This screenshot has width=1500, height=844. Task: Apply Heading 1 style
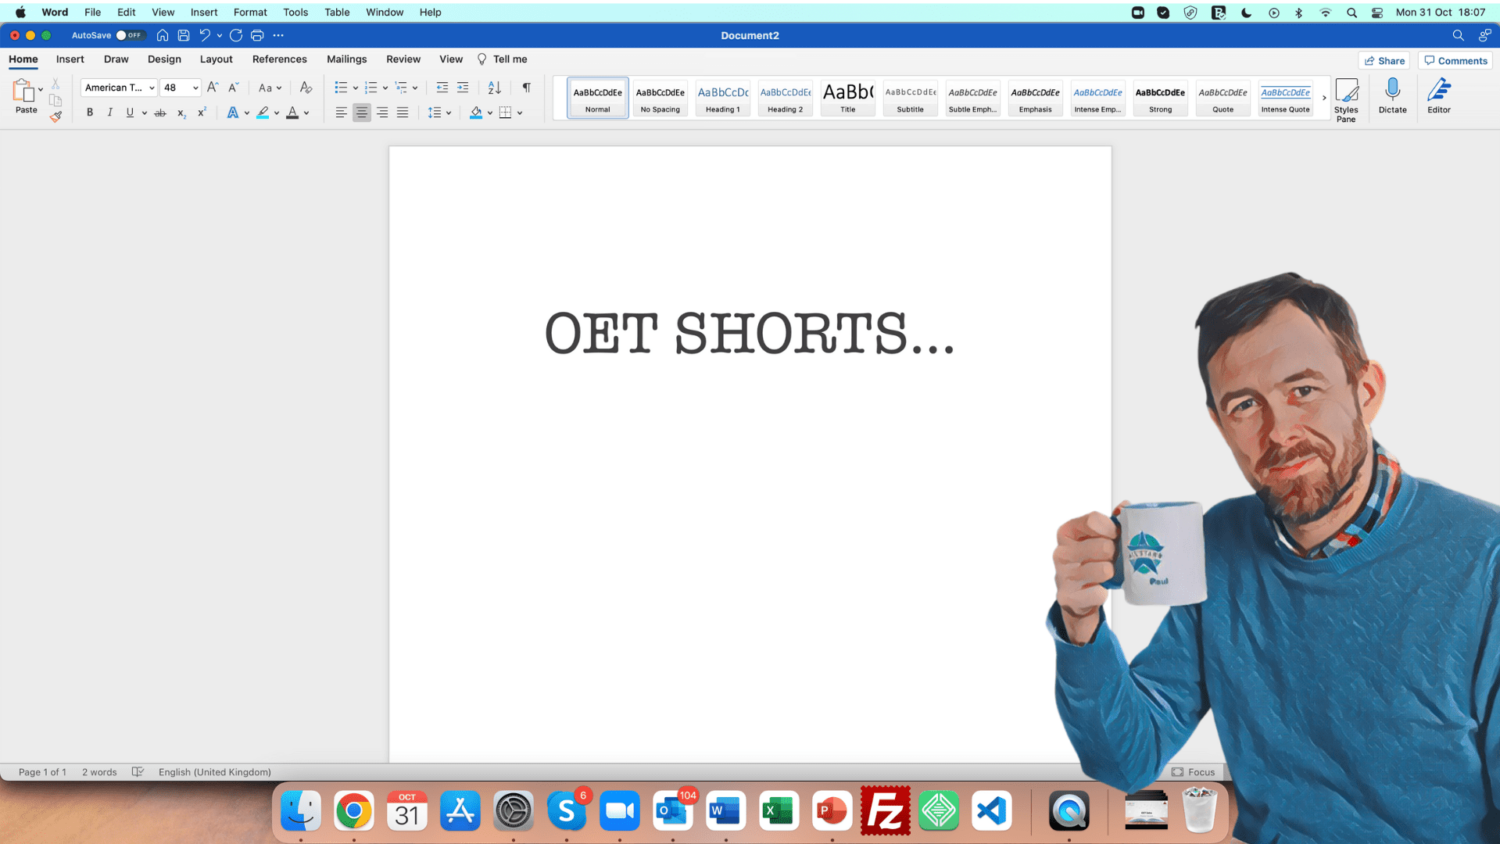[x=723, y=98]
